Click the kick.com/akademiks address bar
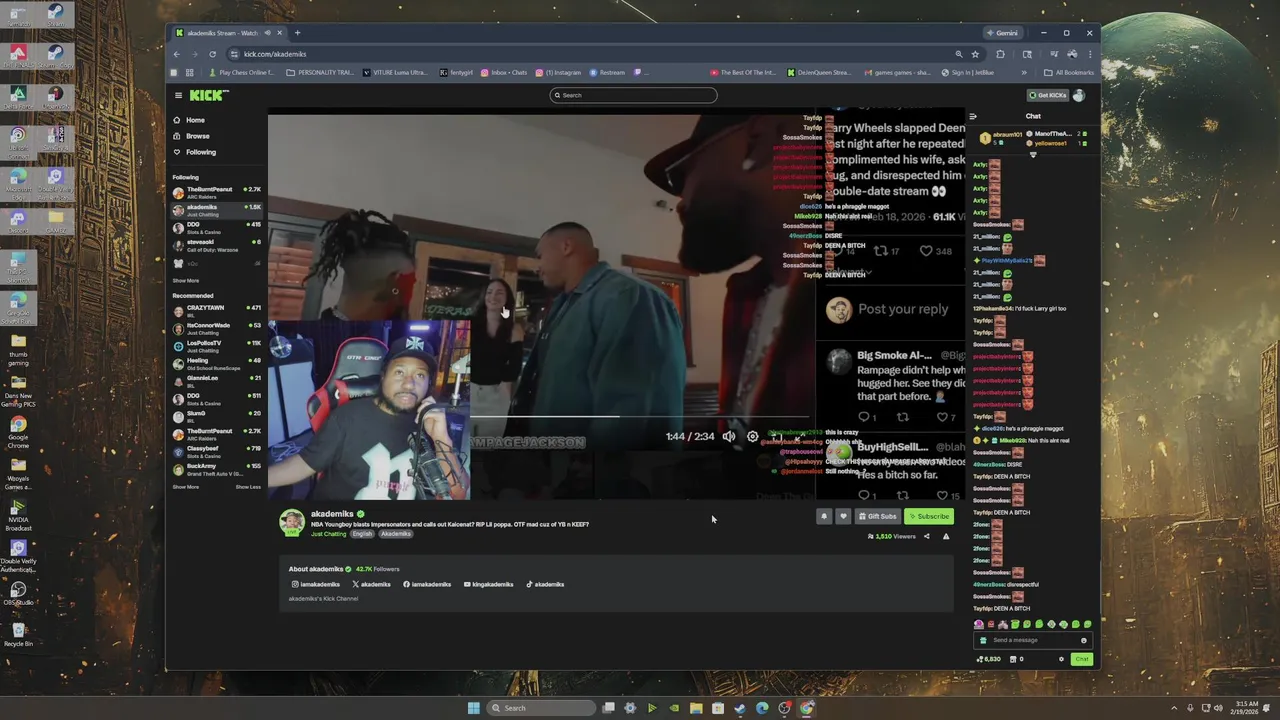The image size is (1280, 720). click(590, 54)
